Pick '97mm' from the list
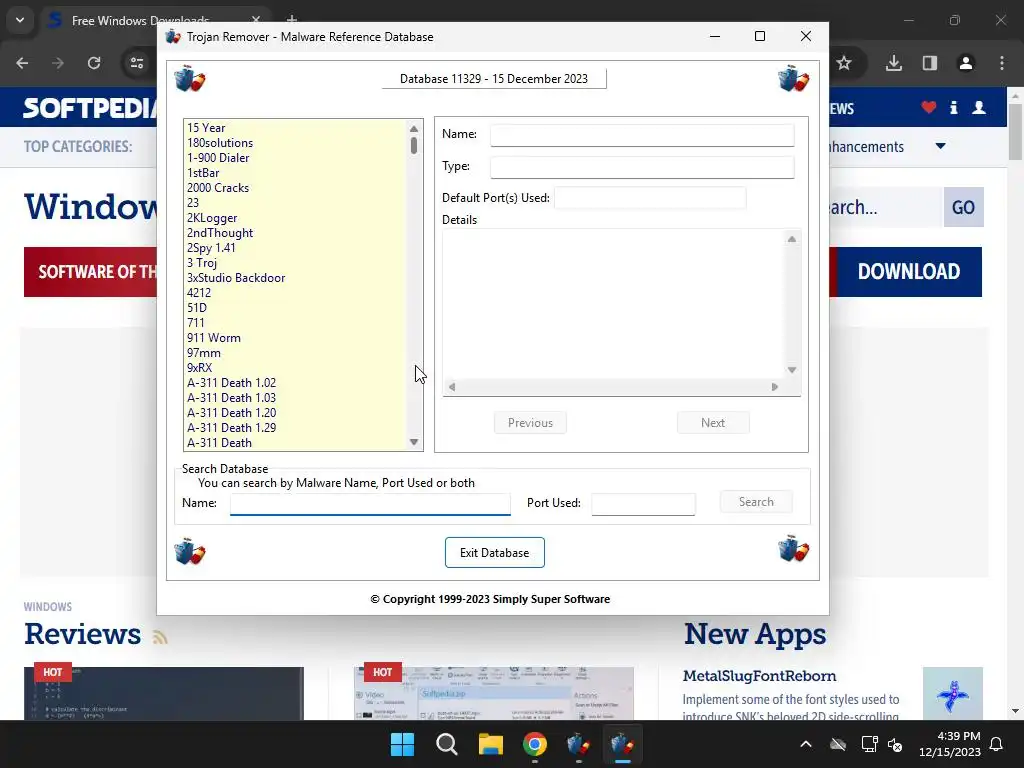The width and height of the screenshot is (1024, 768). coord(204,353)
